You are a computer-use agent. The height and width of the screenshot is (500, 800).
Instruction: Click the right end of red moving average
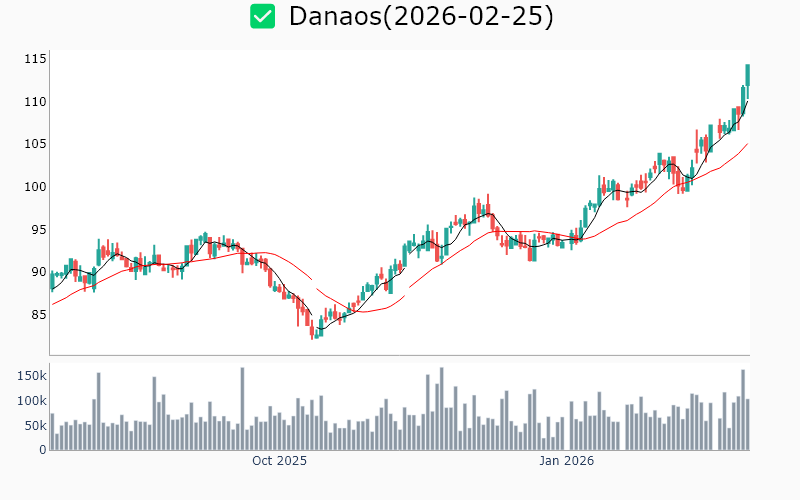tap(747, 144)
